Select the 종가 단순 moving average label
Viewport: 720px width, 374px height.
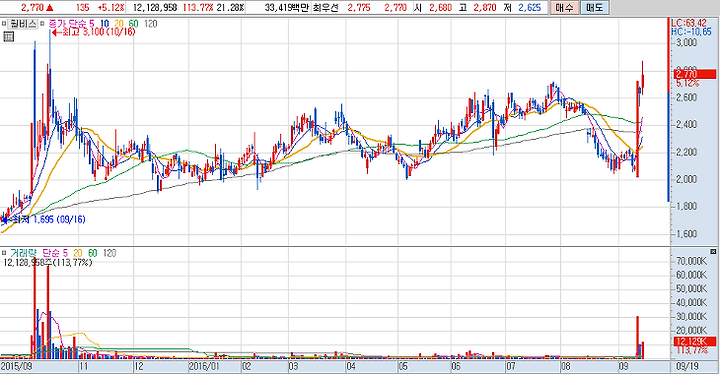pyautogui.click(x=68, y=23)
